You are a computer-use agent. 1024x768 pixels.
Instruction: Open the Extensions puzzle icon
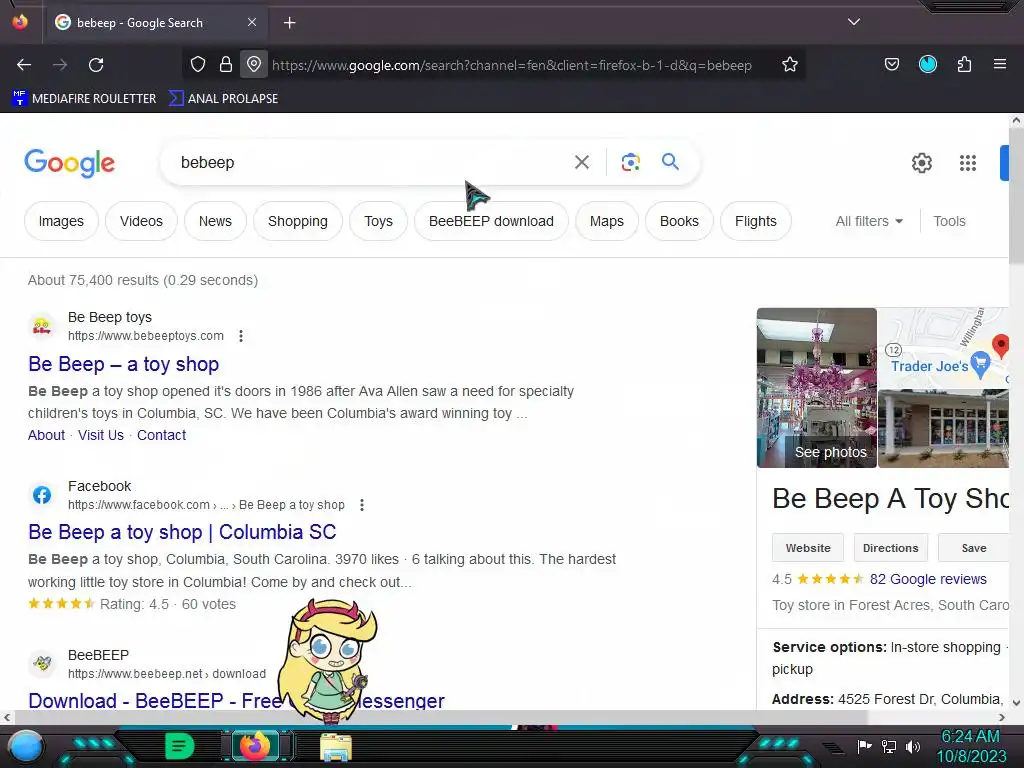(x=964, y=64)
